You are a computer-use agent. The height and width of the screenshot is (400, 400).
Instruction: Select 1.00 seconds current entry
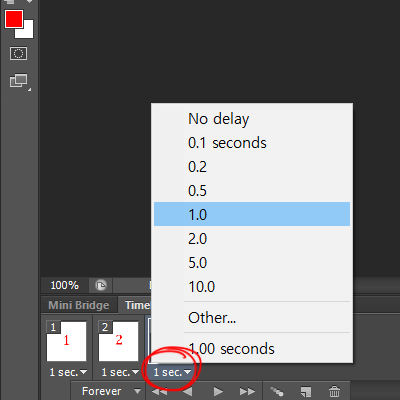252,349
